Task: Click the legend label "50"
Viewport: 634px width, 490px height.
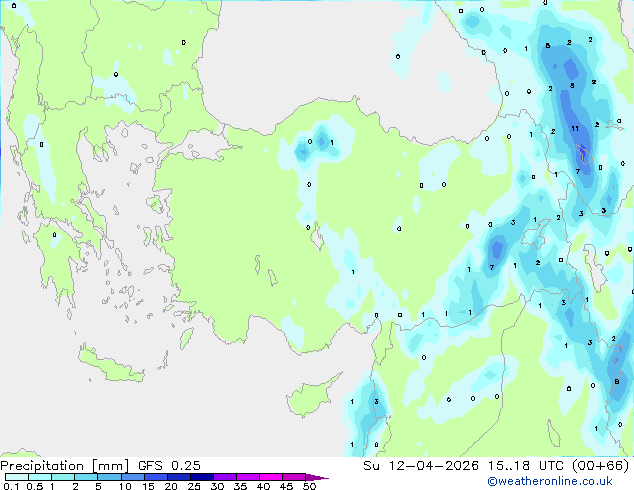Action: 309,486
